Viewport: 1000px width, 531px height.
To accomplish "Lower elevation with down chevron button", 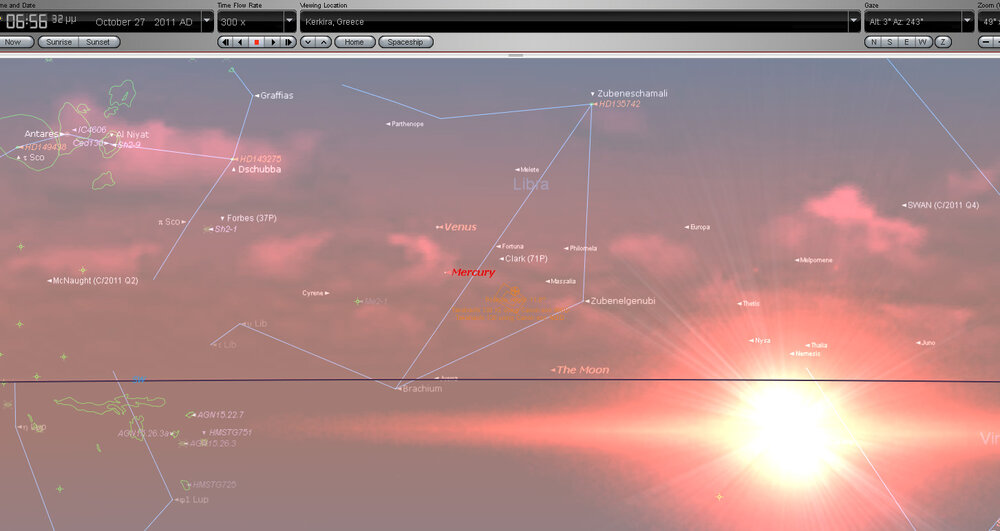I will tap(308, 42).
